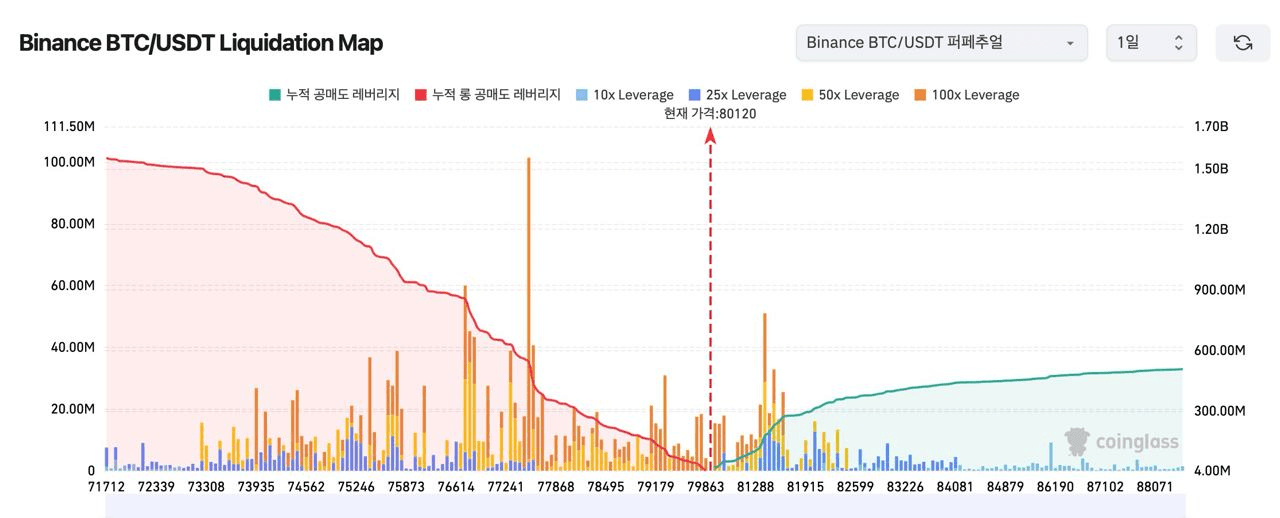1280x518 pixels.
Task: Click the 현재 가격:80120 price label
Action: (x=710, y=113)
